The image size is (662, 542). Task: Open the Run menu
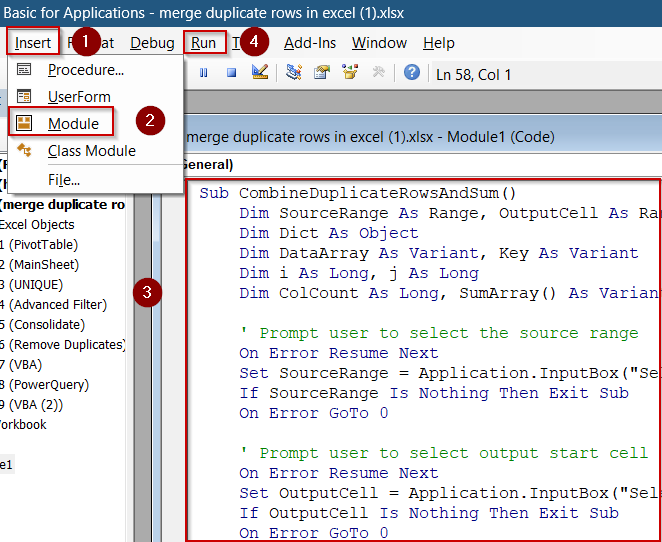click(203, 43)
